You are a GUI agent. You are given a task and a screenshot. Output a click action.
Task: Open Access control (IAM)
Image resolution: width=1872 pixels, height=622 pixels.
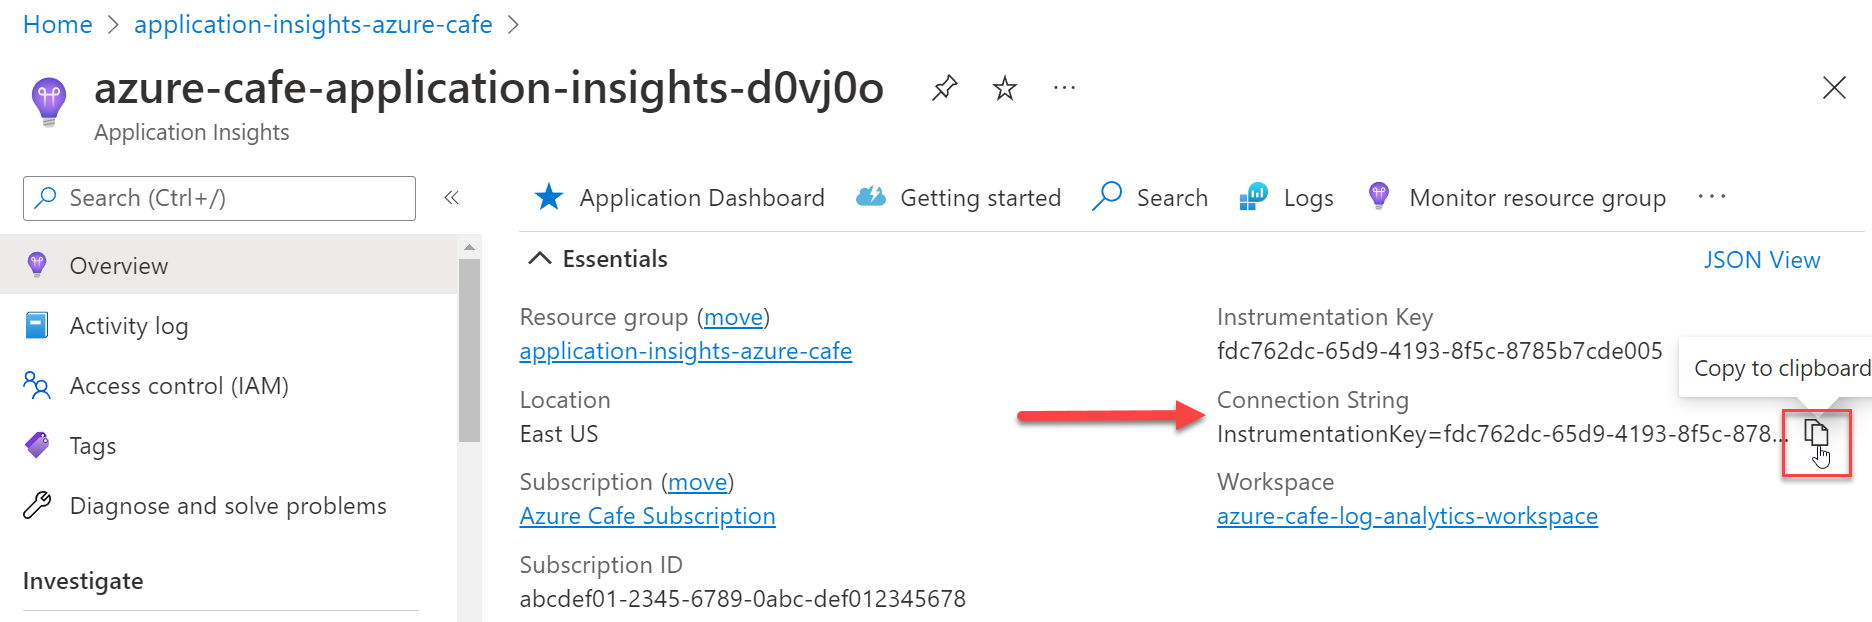(x=178, y=386)
